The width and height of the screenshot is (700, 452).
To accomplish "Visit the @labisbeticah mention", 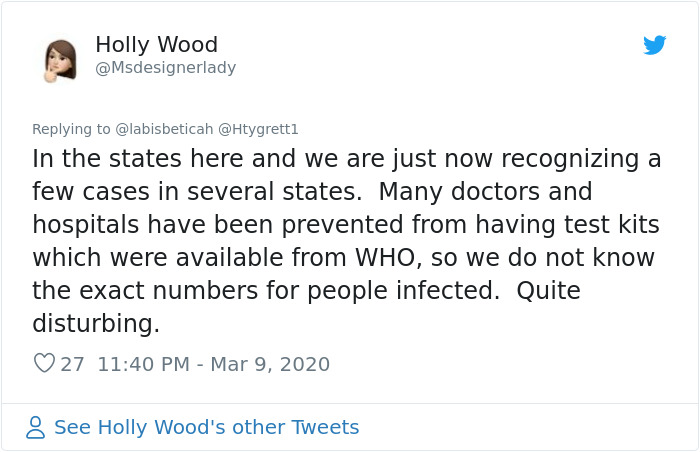I will tap(164, 129).
